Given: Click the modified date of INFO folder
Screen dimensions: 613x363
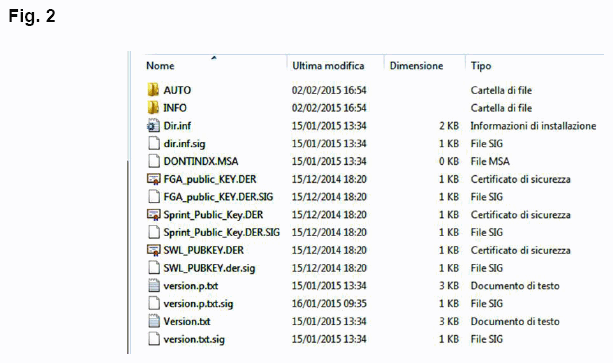Looking at the screenshot, I should click(329, 108).
